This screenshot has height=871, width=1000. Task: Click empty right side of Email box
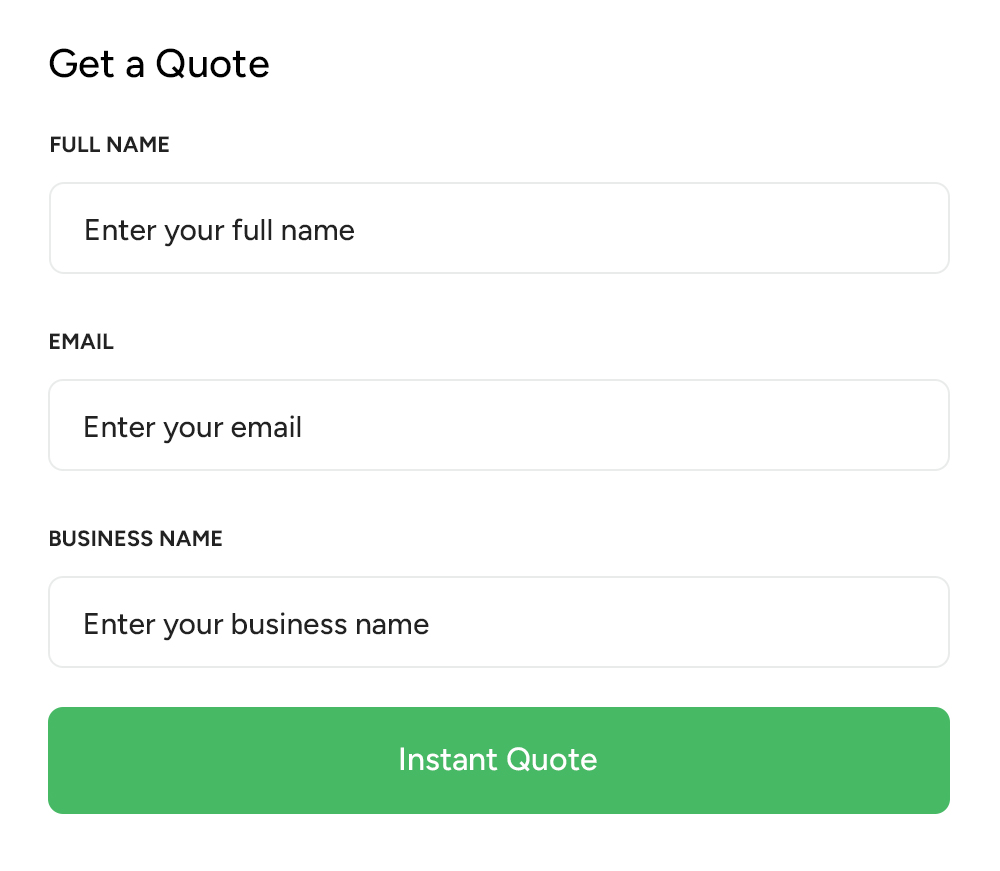800,425
